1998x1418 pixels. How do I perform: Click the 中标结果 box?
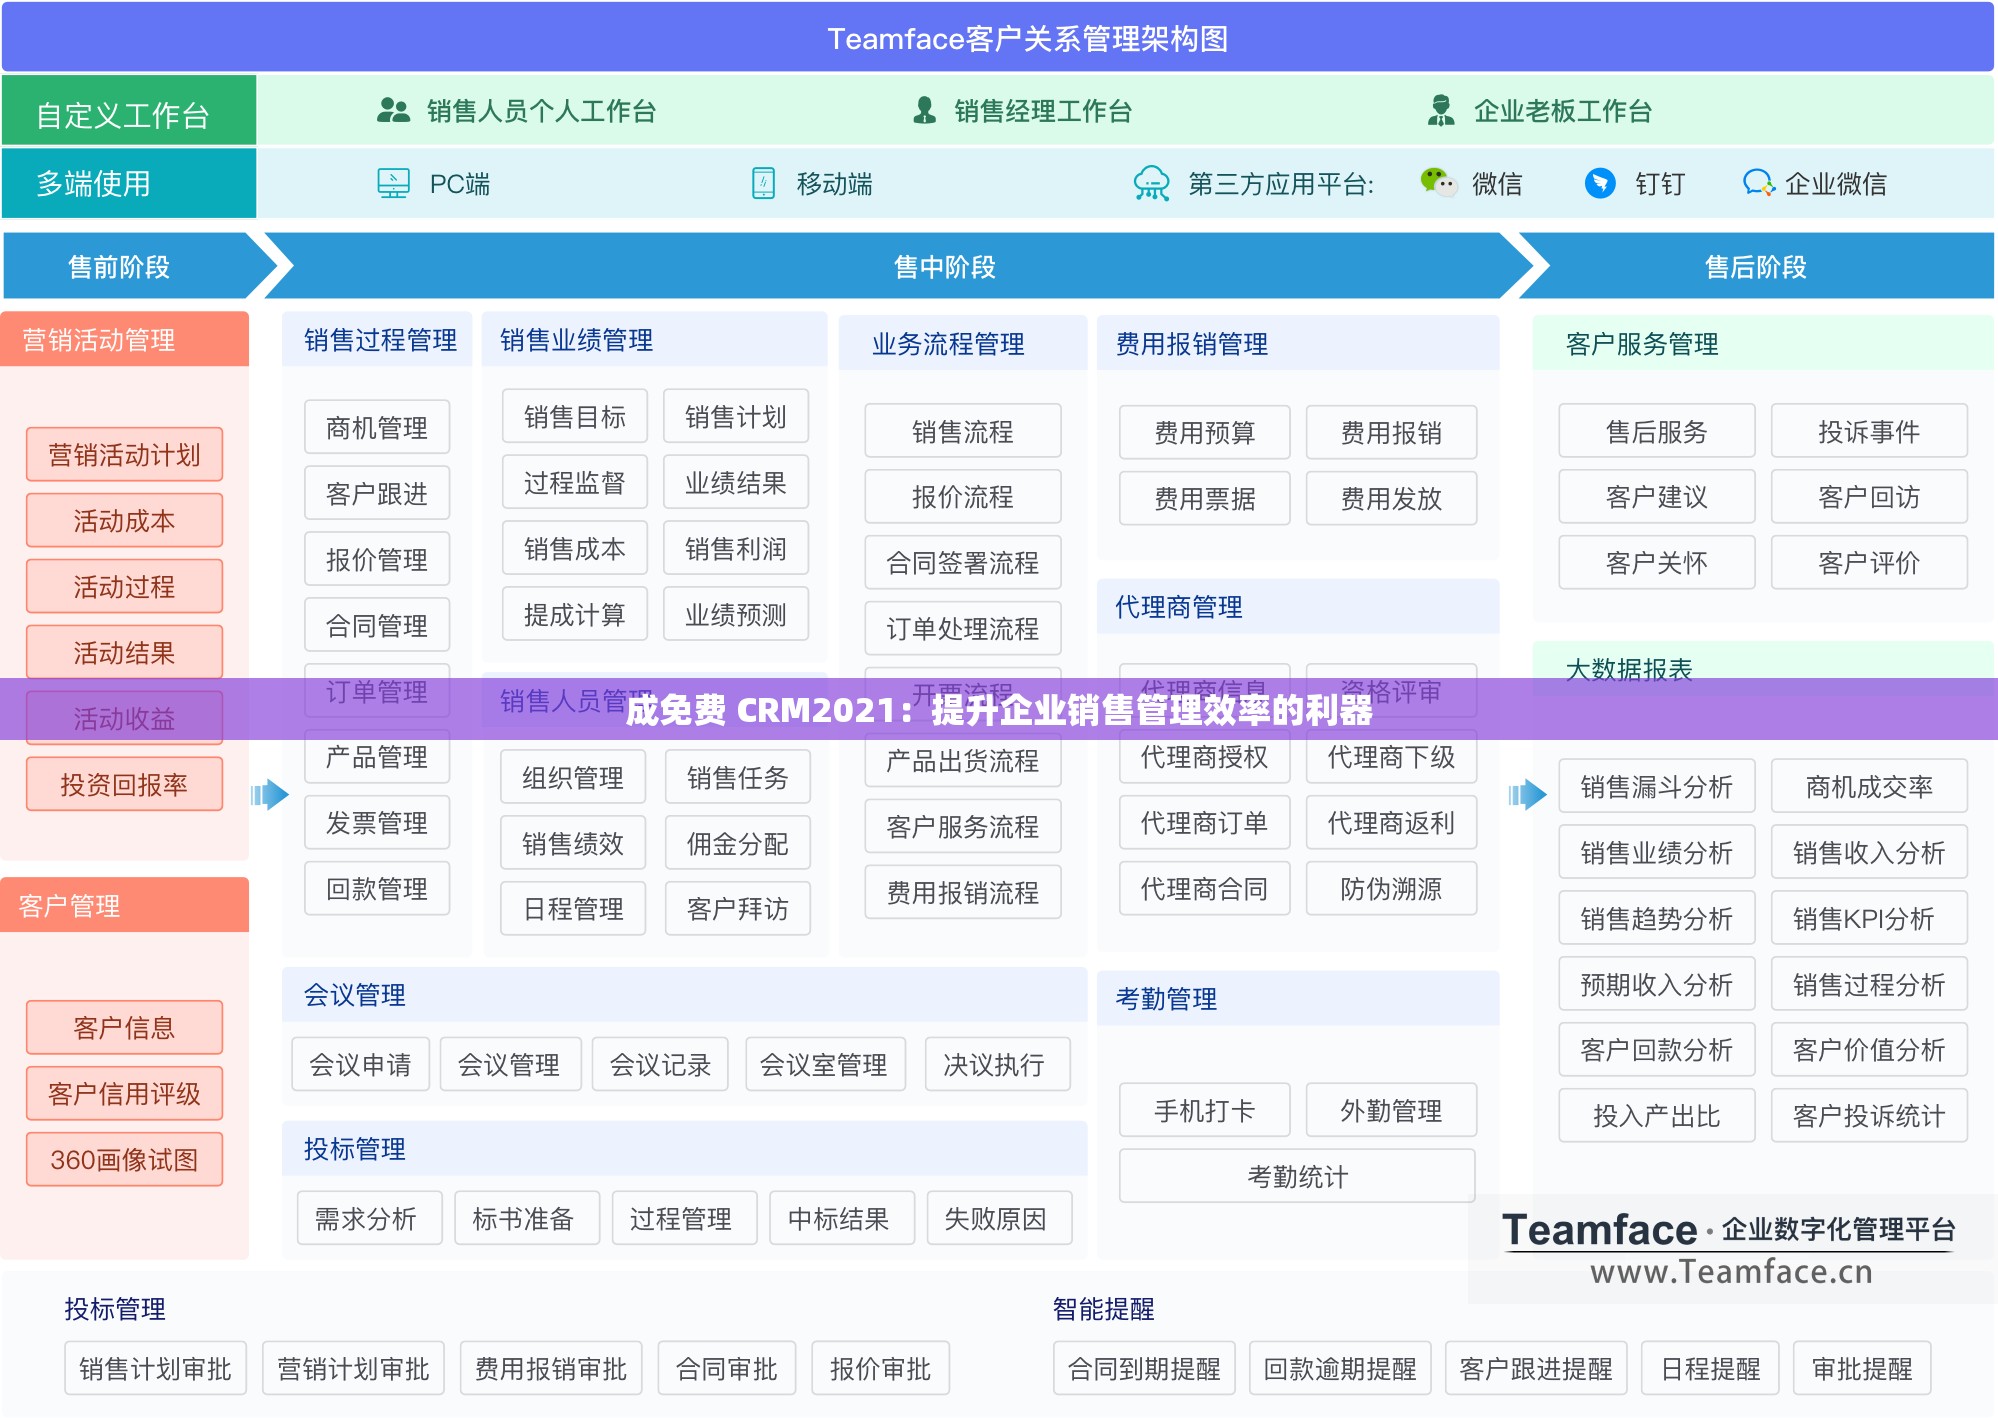click(842, 1218)
